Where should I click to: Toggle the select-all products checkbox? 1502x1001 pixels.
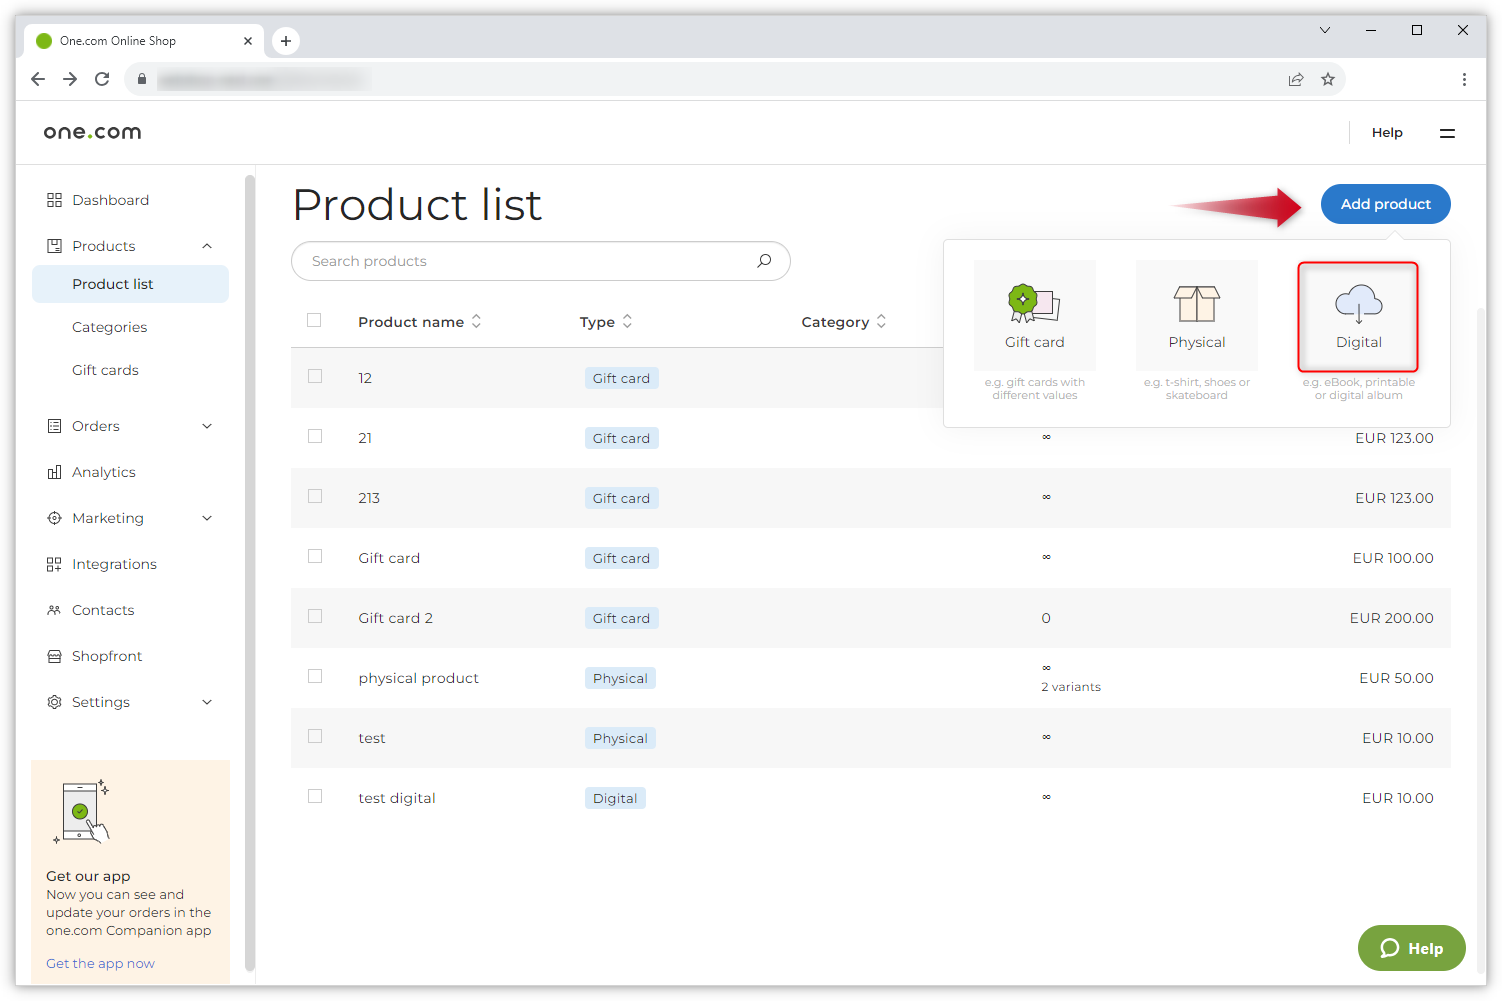[314, 321]
